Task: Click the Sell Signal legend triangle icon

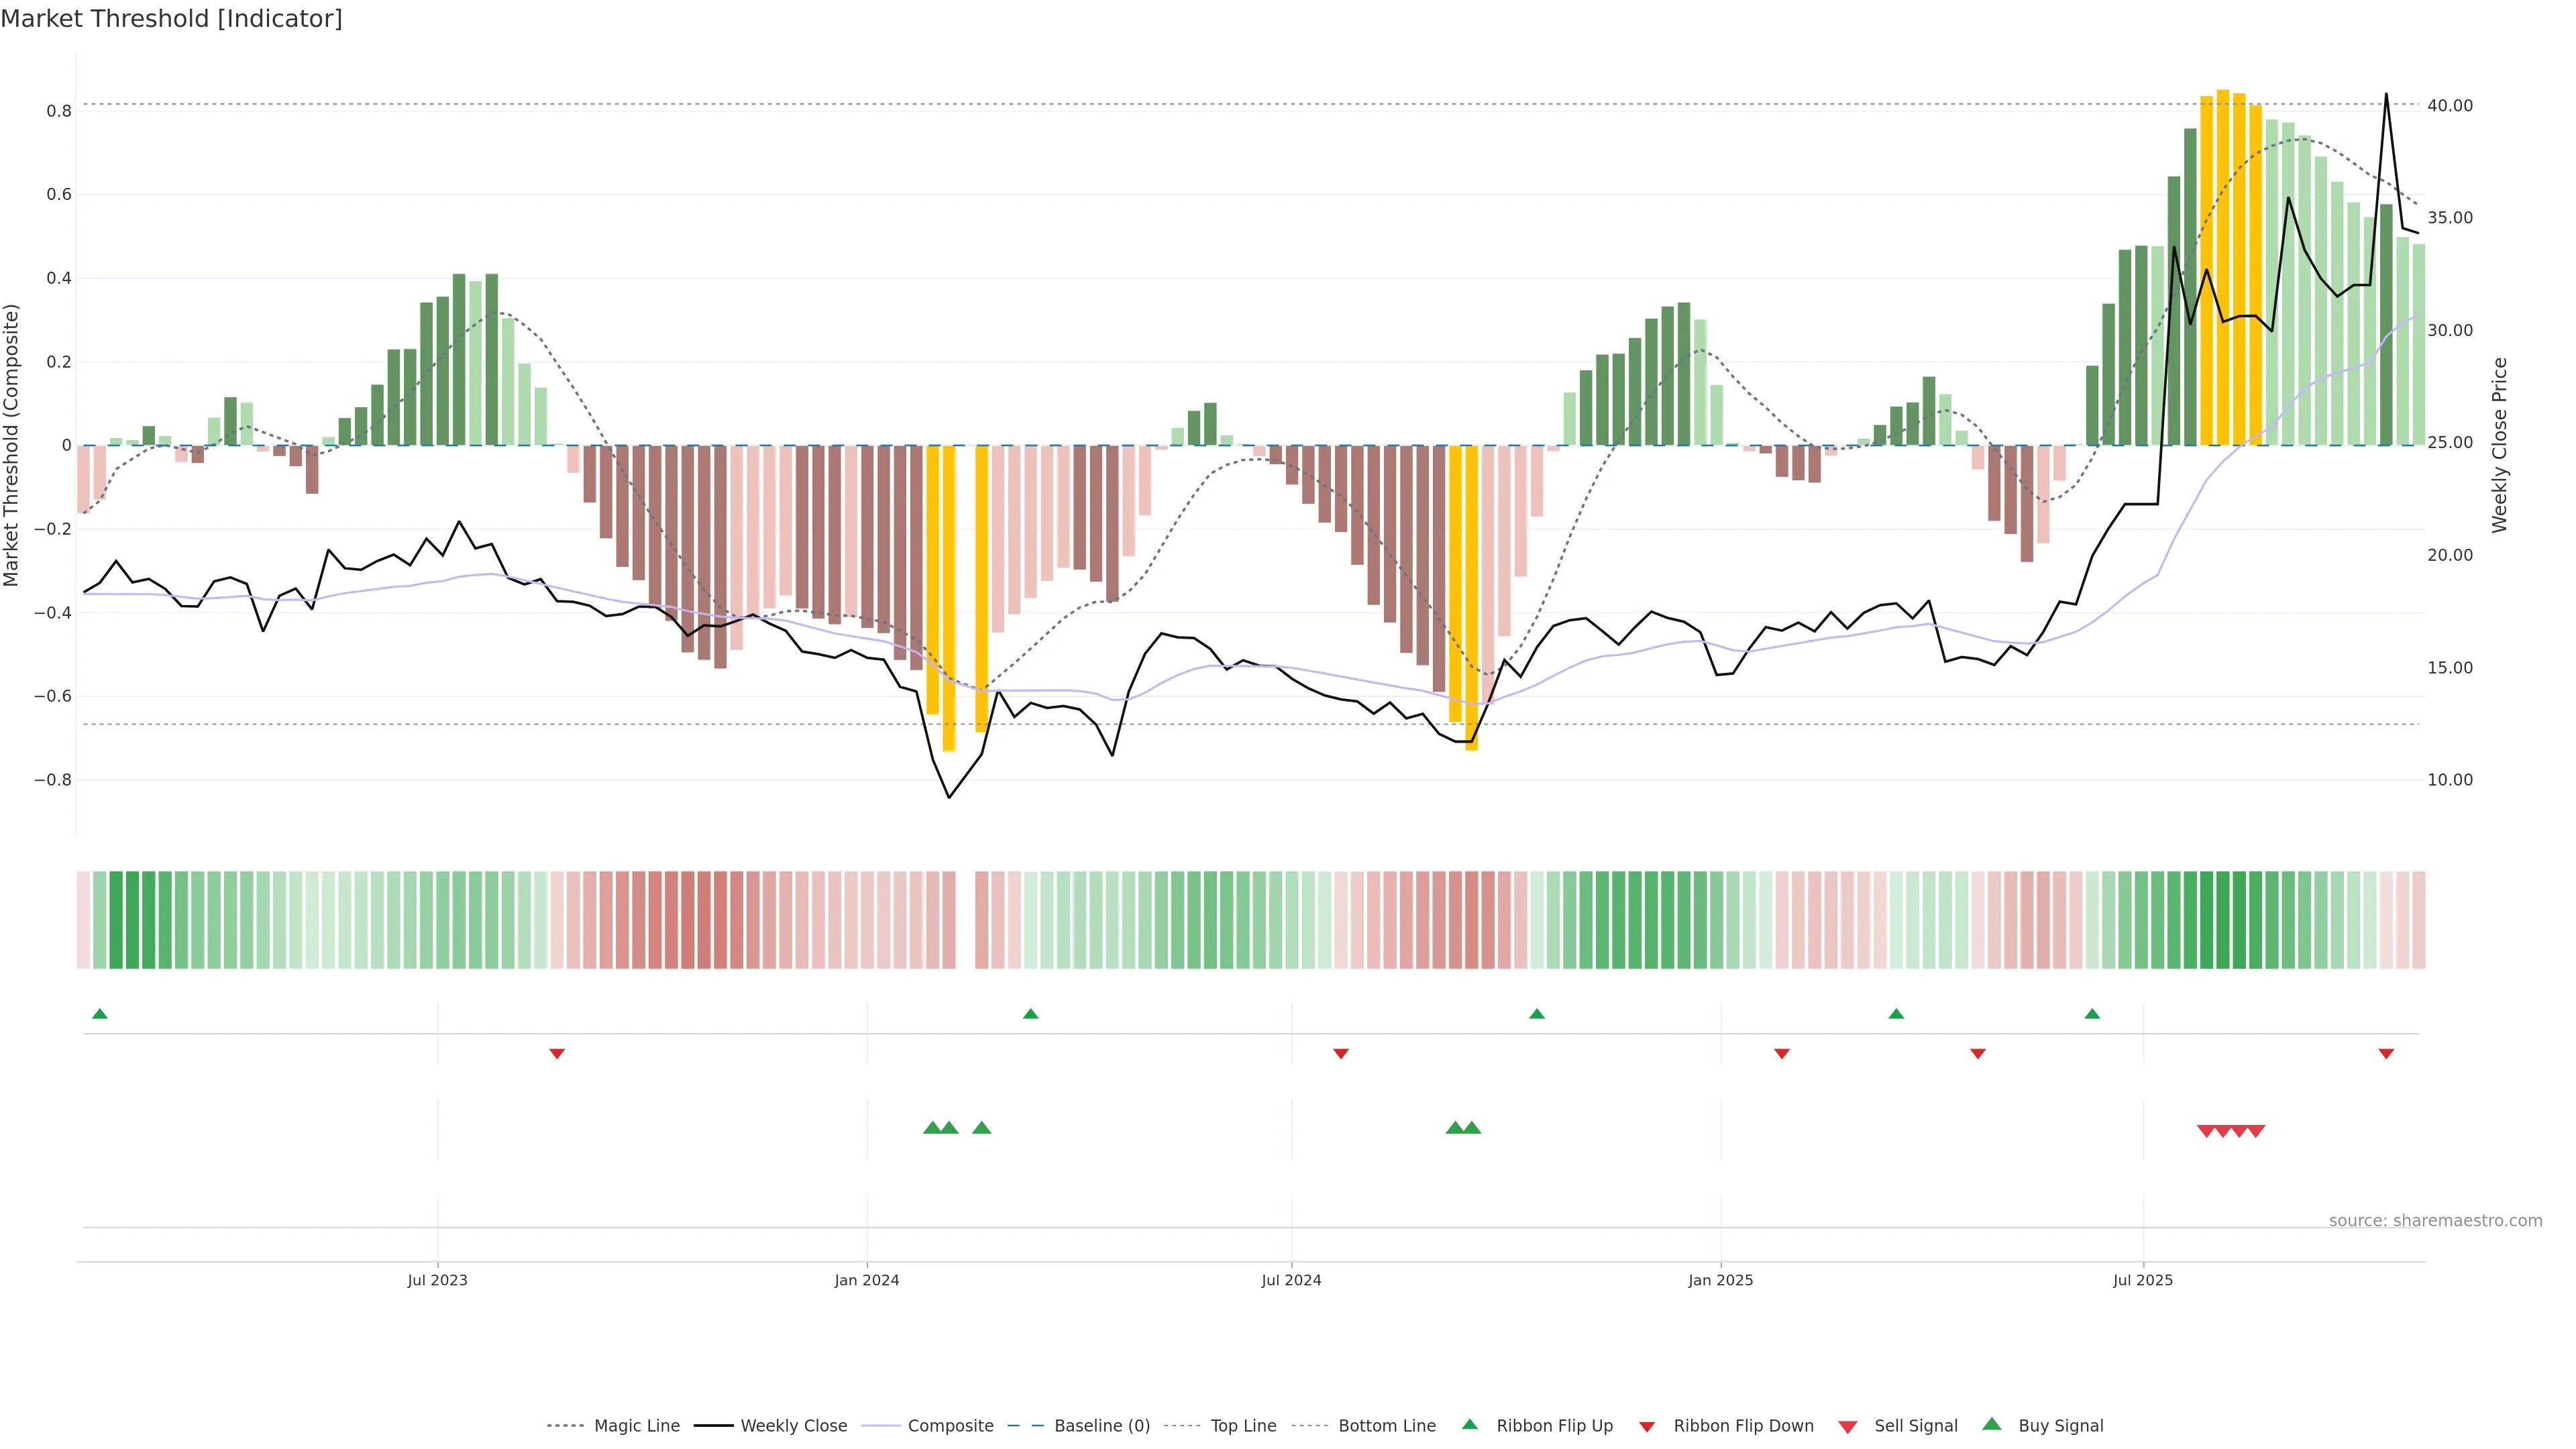Action: coord(1847,1426)
